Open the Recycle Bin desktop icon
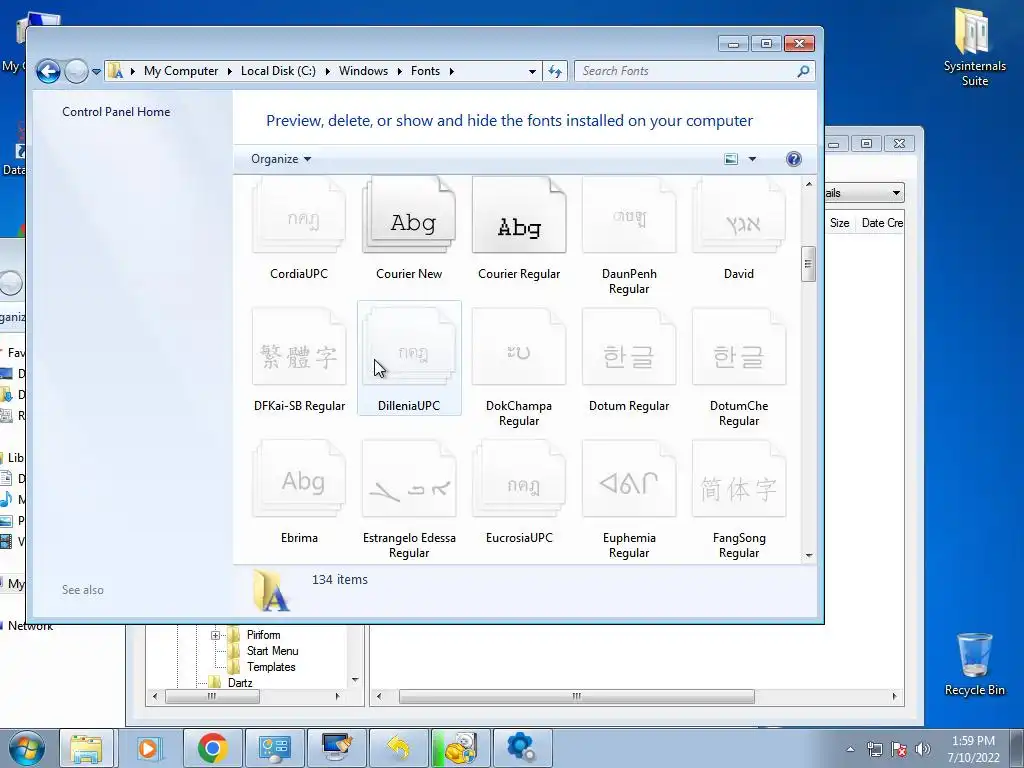Image resolution: width=1024 pixels, height=768 pixels. tap(974, 664)
